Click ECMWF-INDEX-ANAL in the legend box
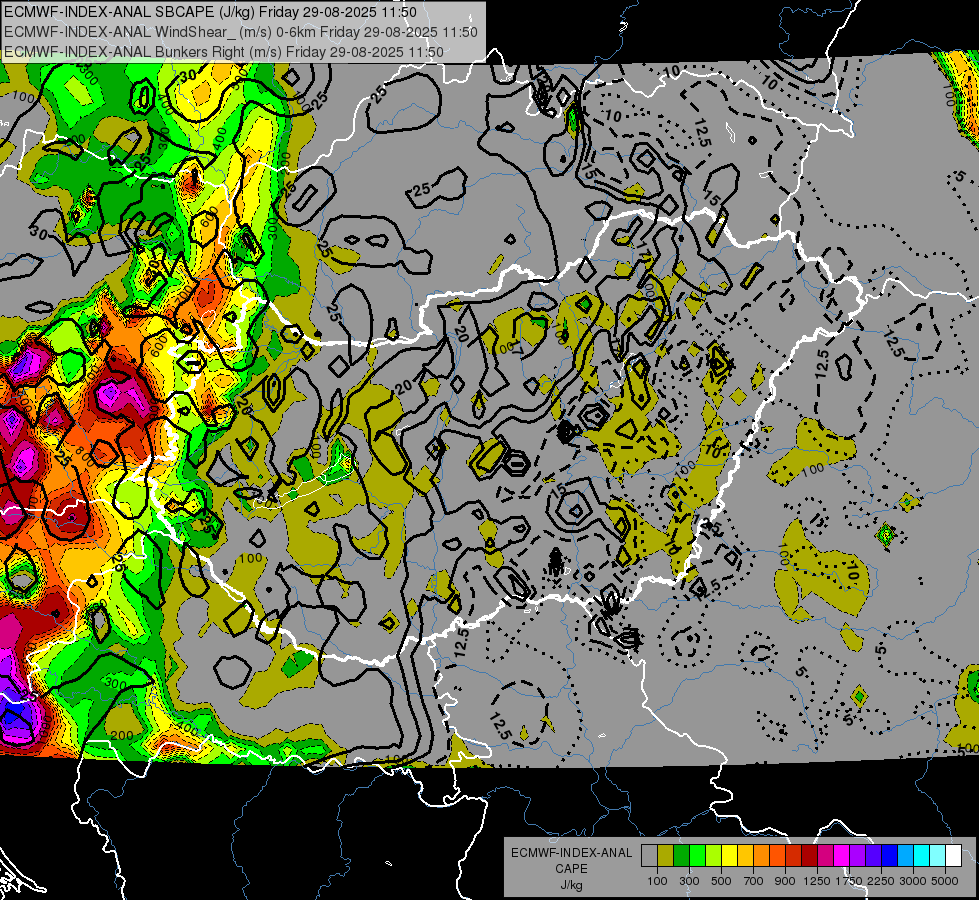Image resolution: width=979 pixels, height=900 pixels. pyautogui.click(x=571, y=853)
